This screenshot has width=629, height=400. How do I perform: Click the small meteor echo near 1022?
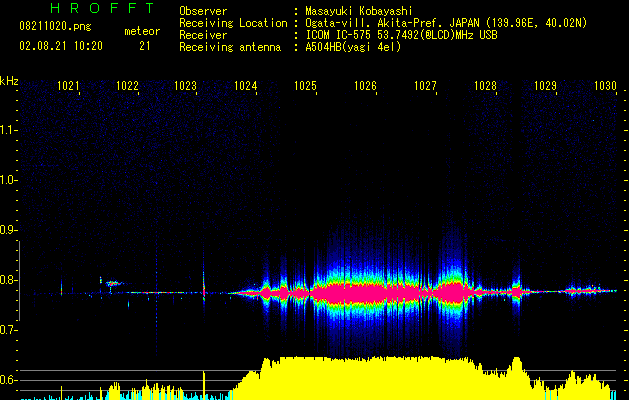(x=114, y=284)
